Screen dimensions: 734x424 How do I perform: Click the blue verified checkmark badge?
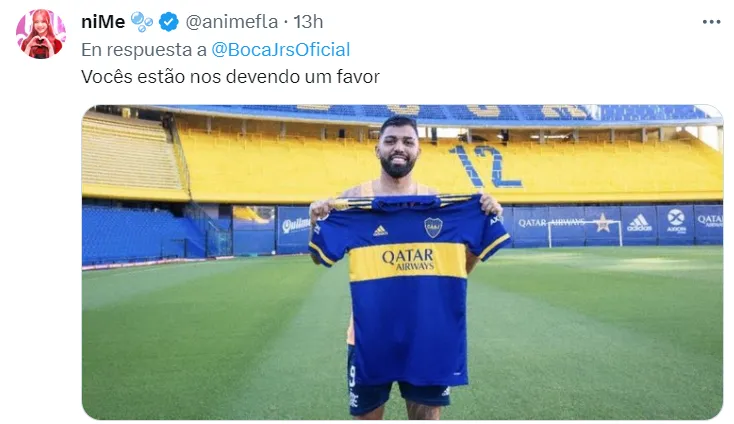coord(169,22)
